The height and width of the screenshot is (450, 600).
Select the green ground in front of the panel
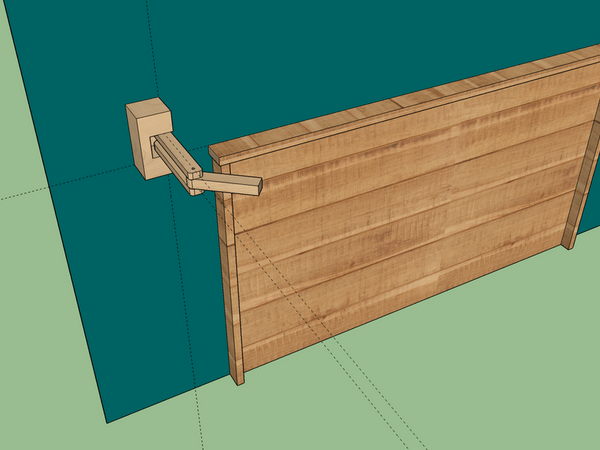pyautogui.click(x=450, y=380)
